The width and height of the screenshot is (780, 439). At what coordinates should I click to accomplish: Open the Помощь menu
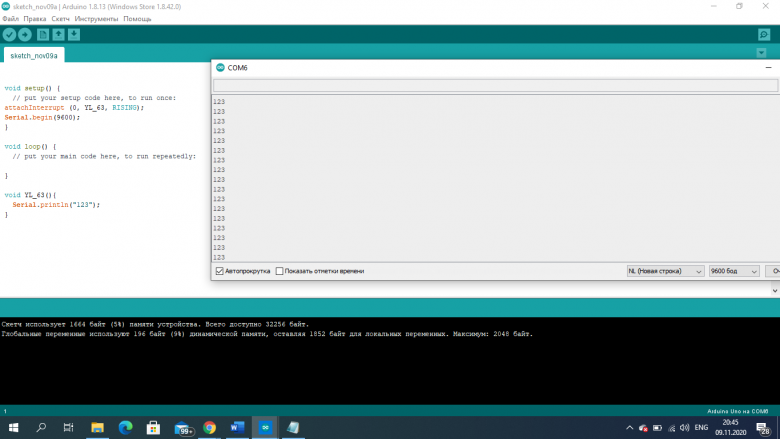pos(137,19)
